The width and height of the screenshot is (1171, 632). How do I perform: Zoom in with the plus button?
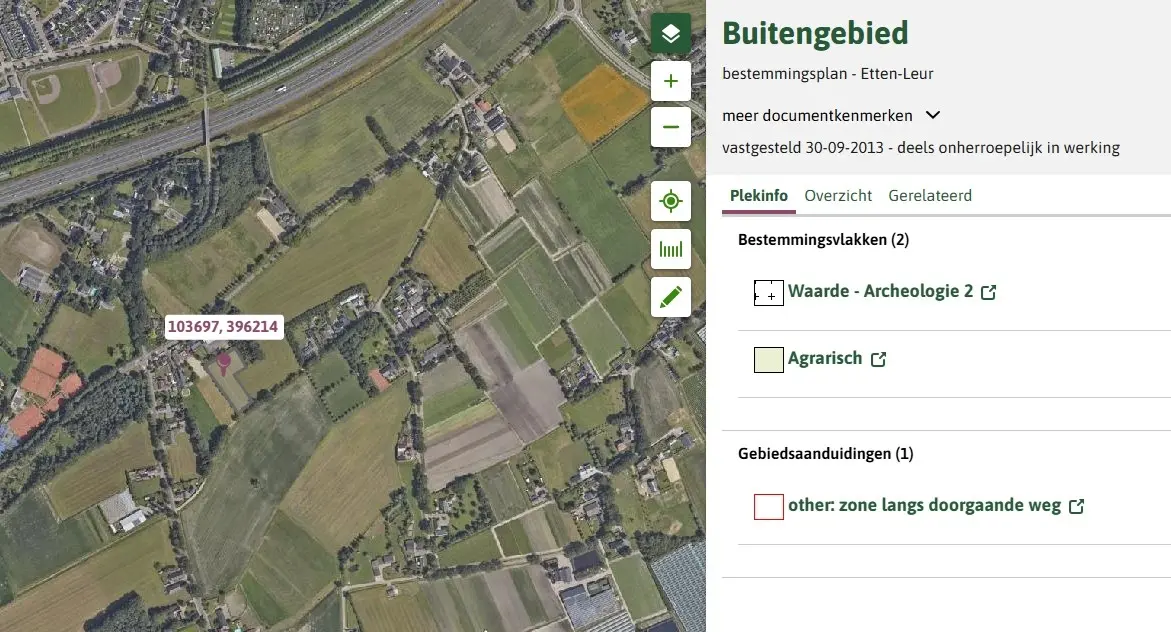(671, 81)
